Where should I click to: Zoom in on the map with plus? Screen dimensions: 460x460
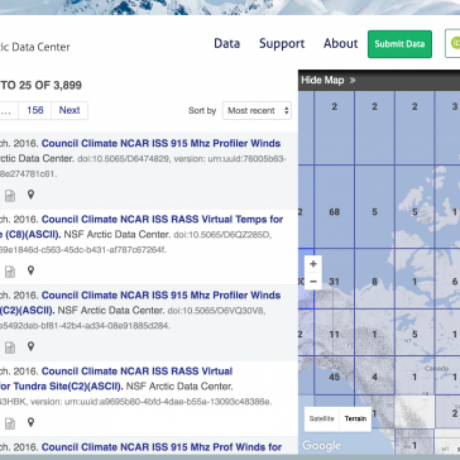(313, 264)
